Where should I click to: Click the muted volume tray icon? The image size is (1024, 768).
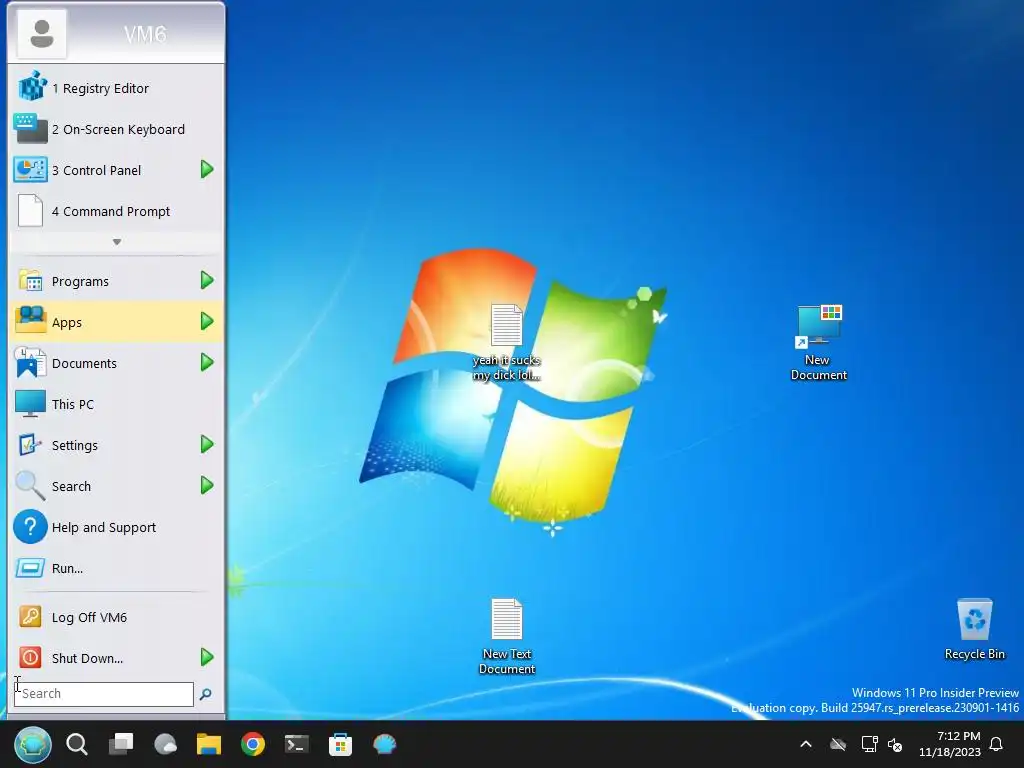(x=895, y=745)
